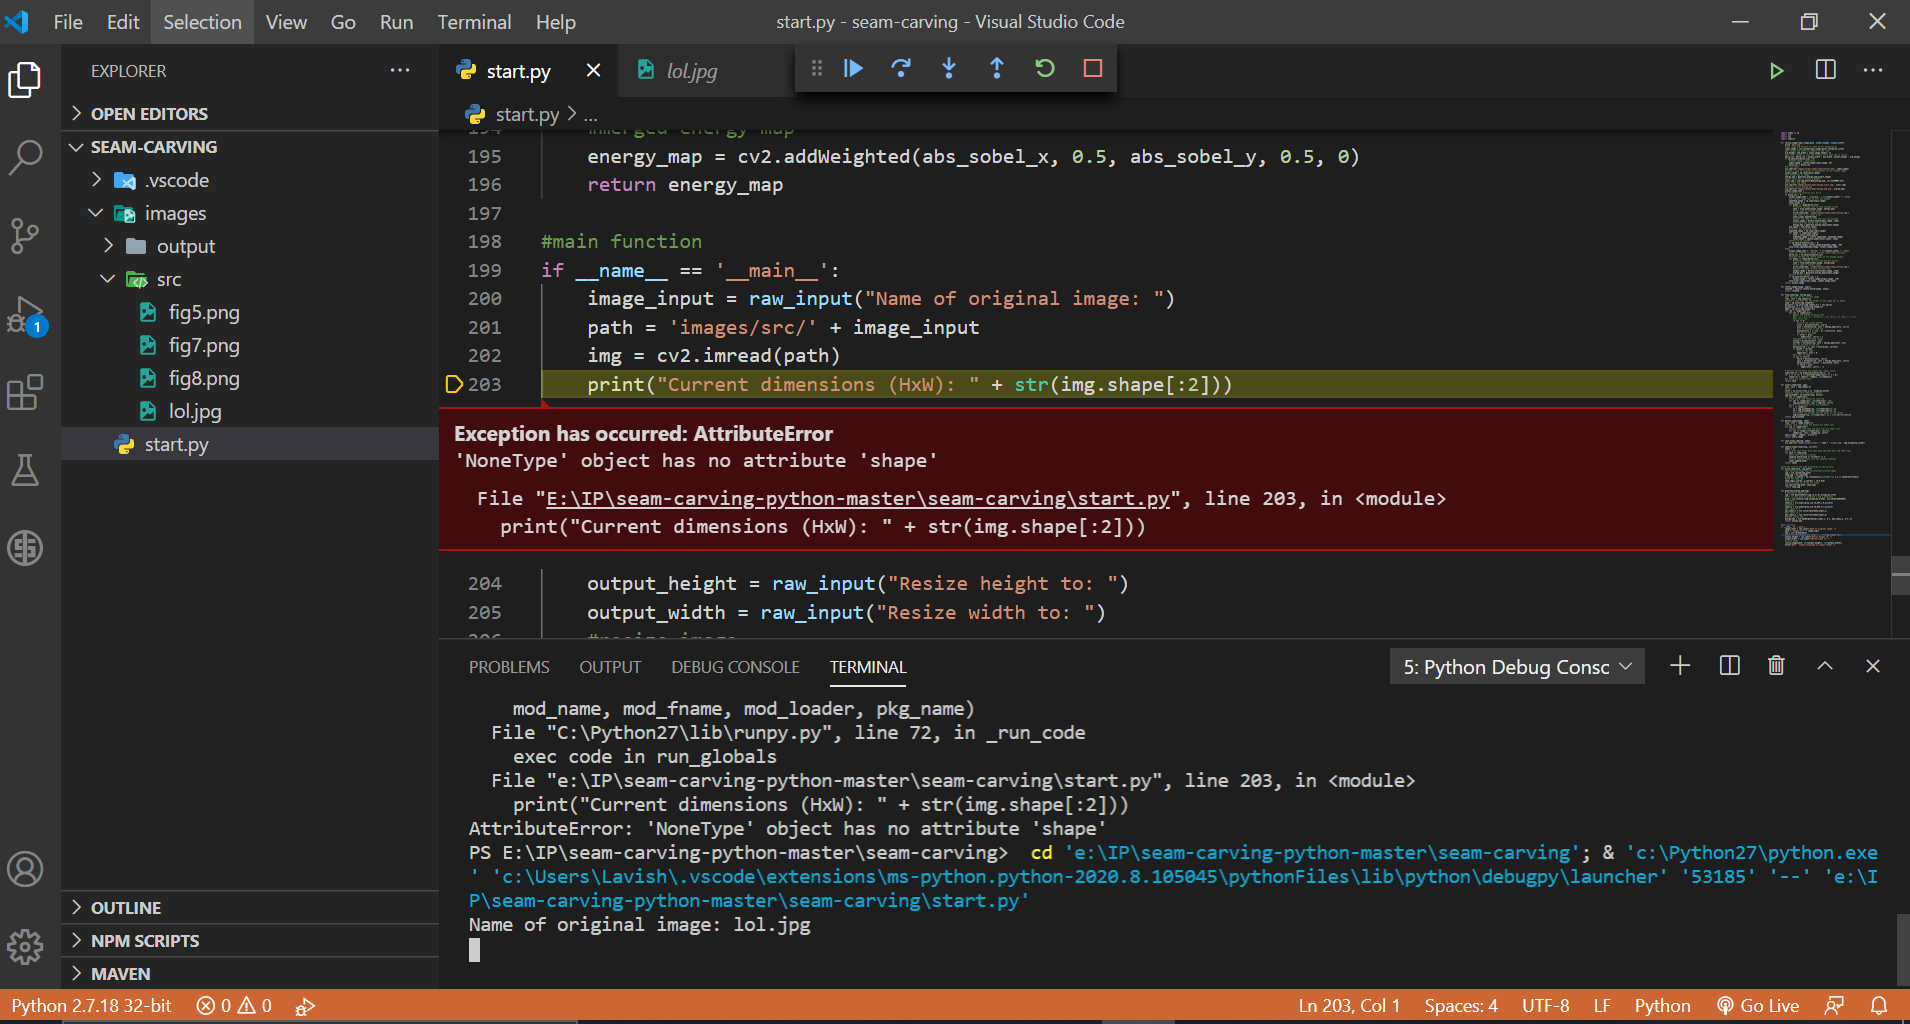Open the Search view in the activity bar
1910x1024 pixels.
click(x=25, y=158)
